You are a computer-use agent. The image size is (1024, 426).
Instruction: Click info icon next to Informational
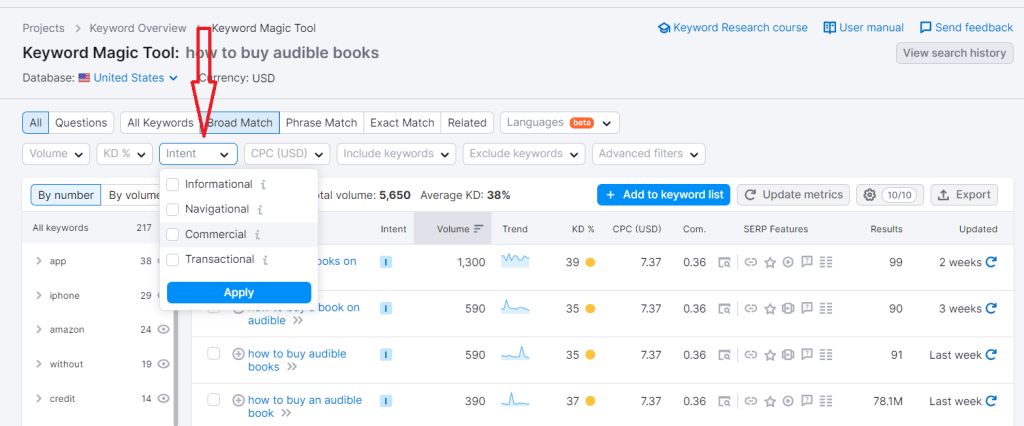pos(263,185)
